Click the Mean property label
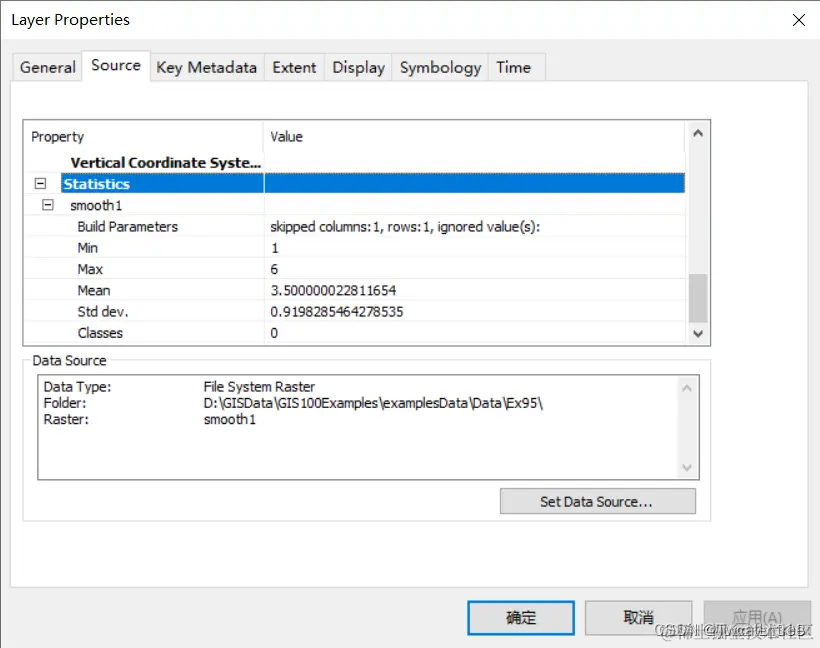This screenshot has height=648, width=820. [94, 290]
